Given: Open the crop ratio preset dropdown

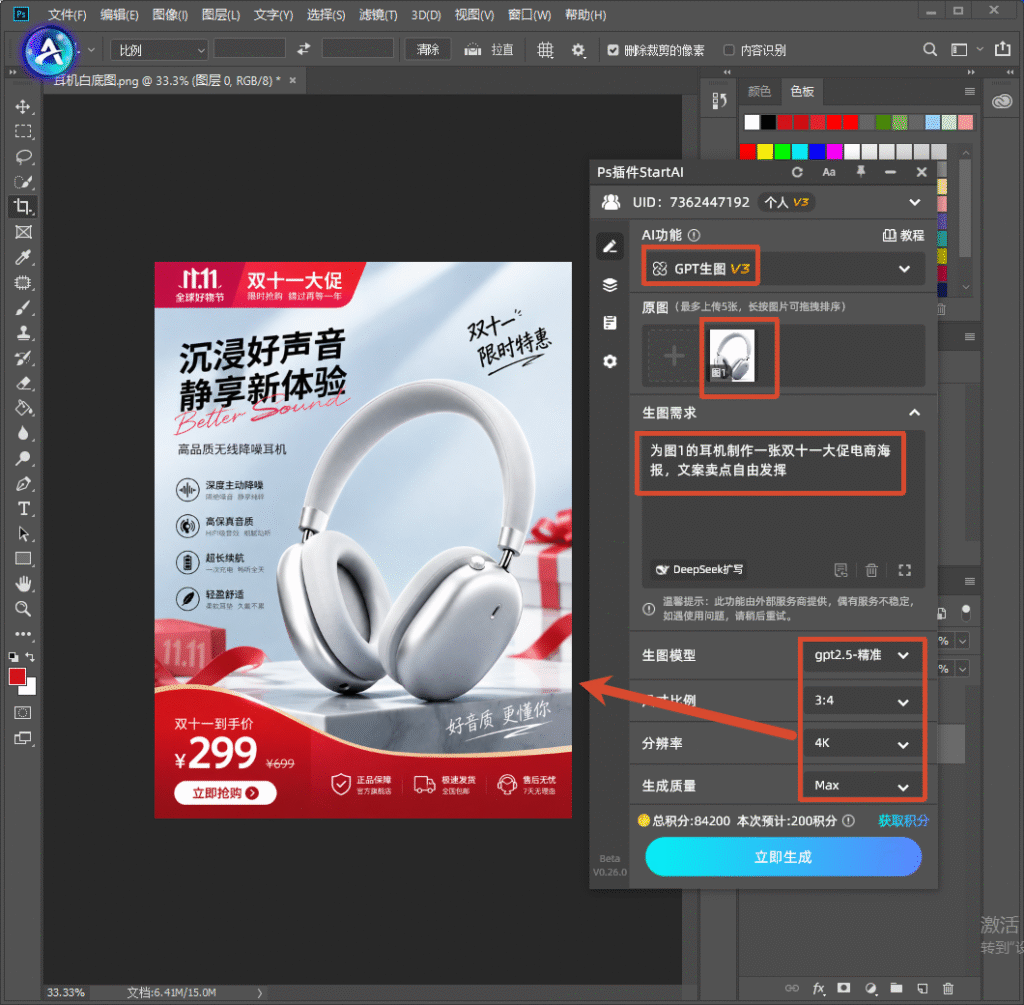Looking at the screenshot, I should coord(159,50).
